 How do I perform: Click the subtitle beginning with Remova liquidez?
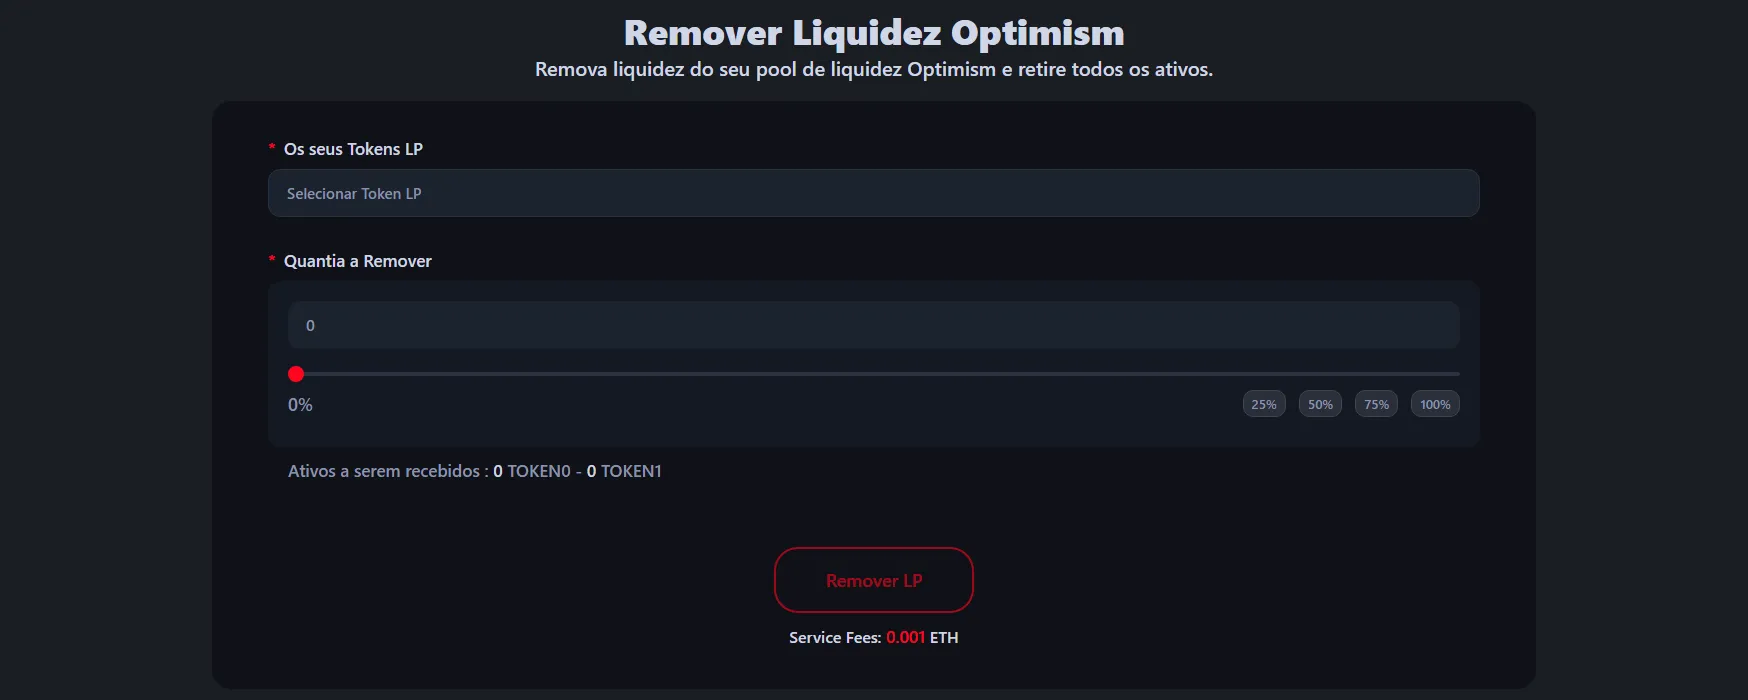[x=874, y=69]
